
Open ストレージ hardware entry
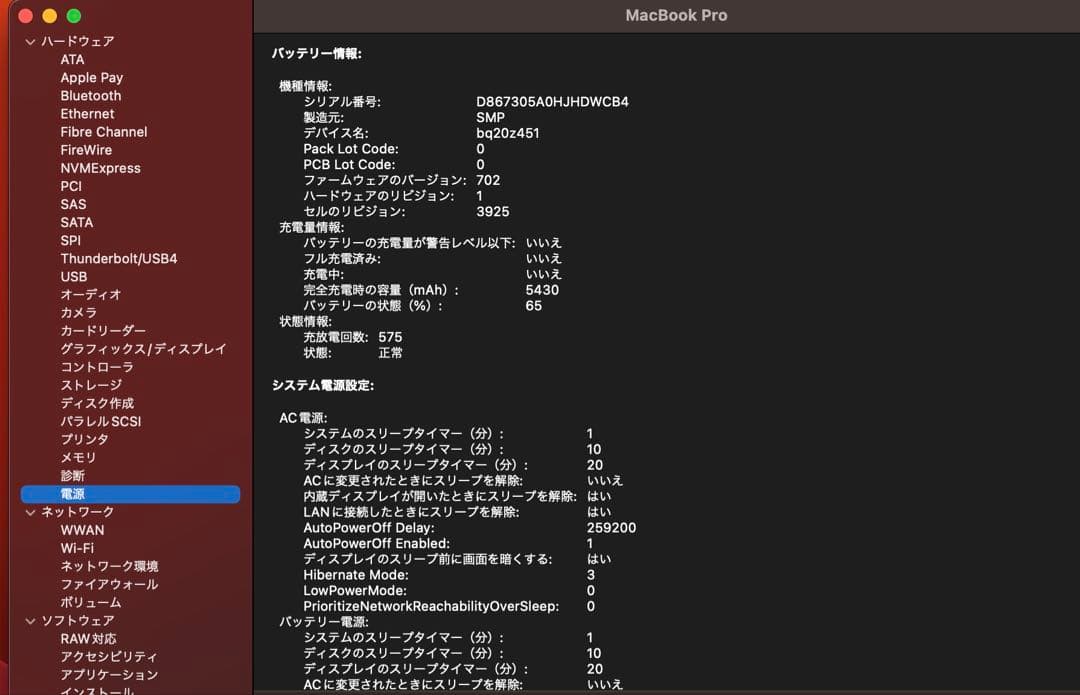click(91, 385)
